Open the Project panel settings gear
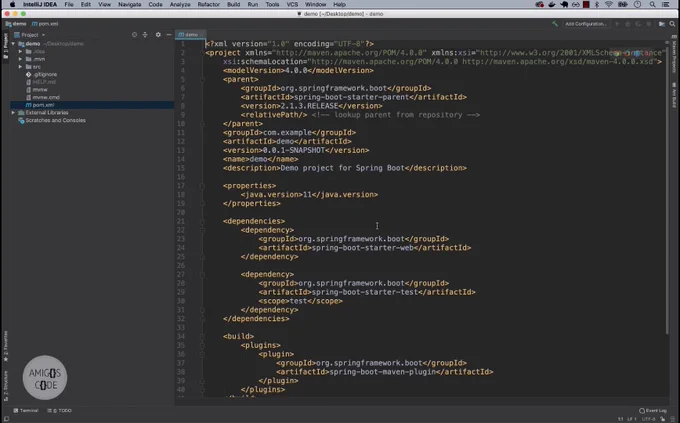 tap(158, 35)
